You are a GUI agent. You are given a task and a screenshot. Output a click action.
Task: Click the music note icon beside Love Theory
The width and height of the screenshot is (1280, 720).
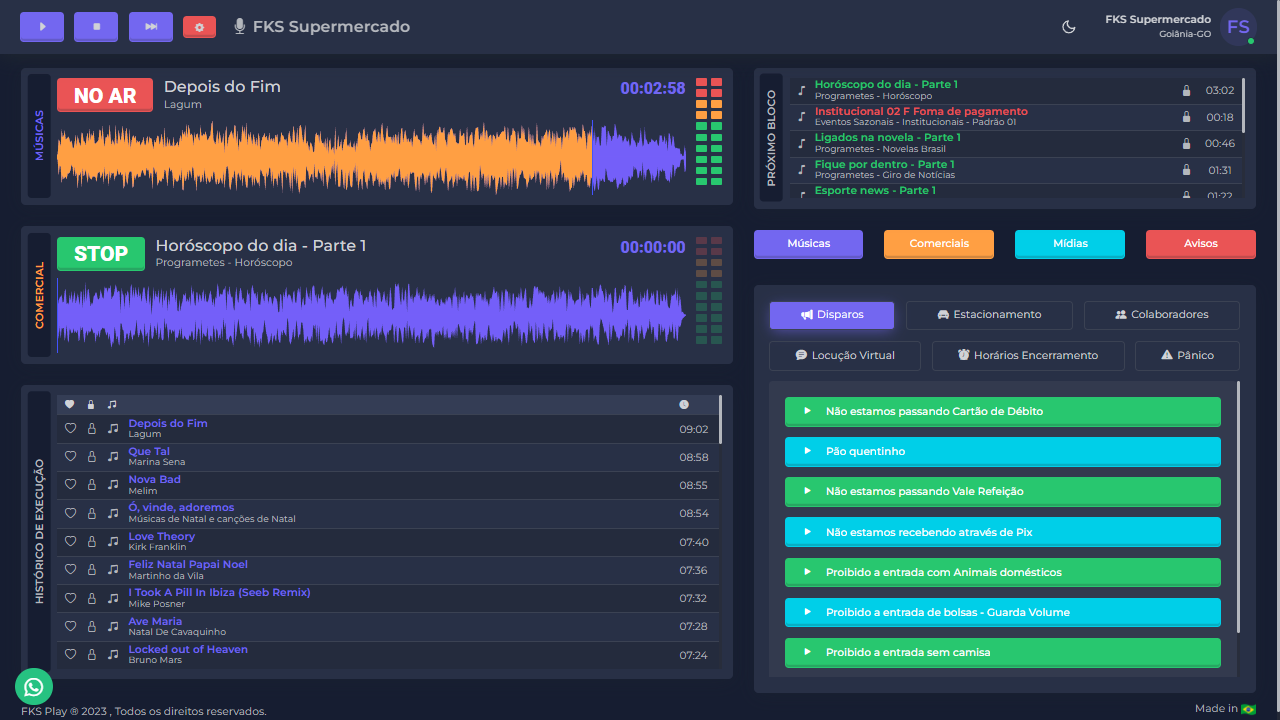(112, 541)
